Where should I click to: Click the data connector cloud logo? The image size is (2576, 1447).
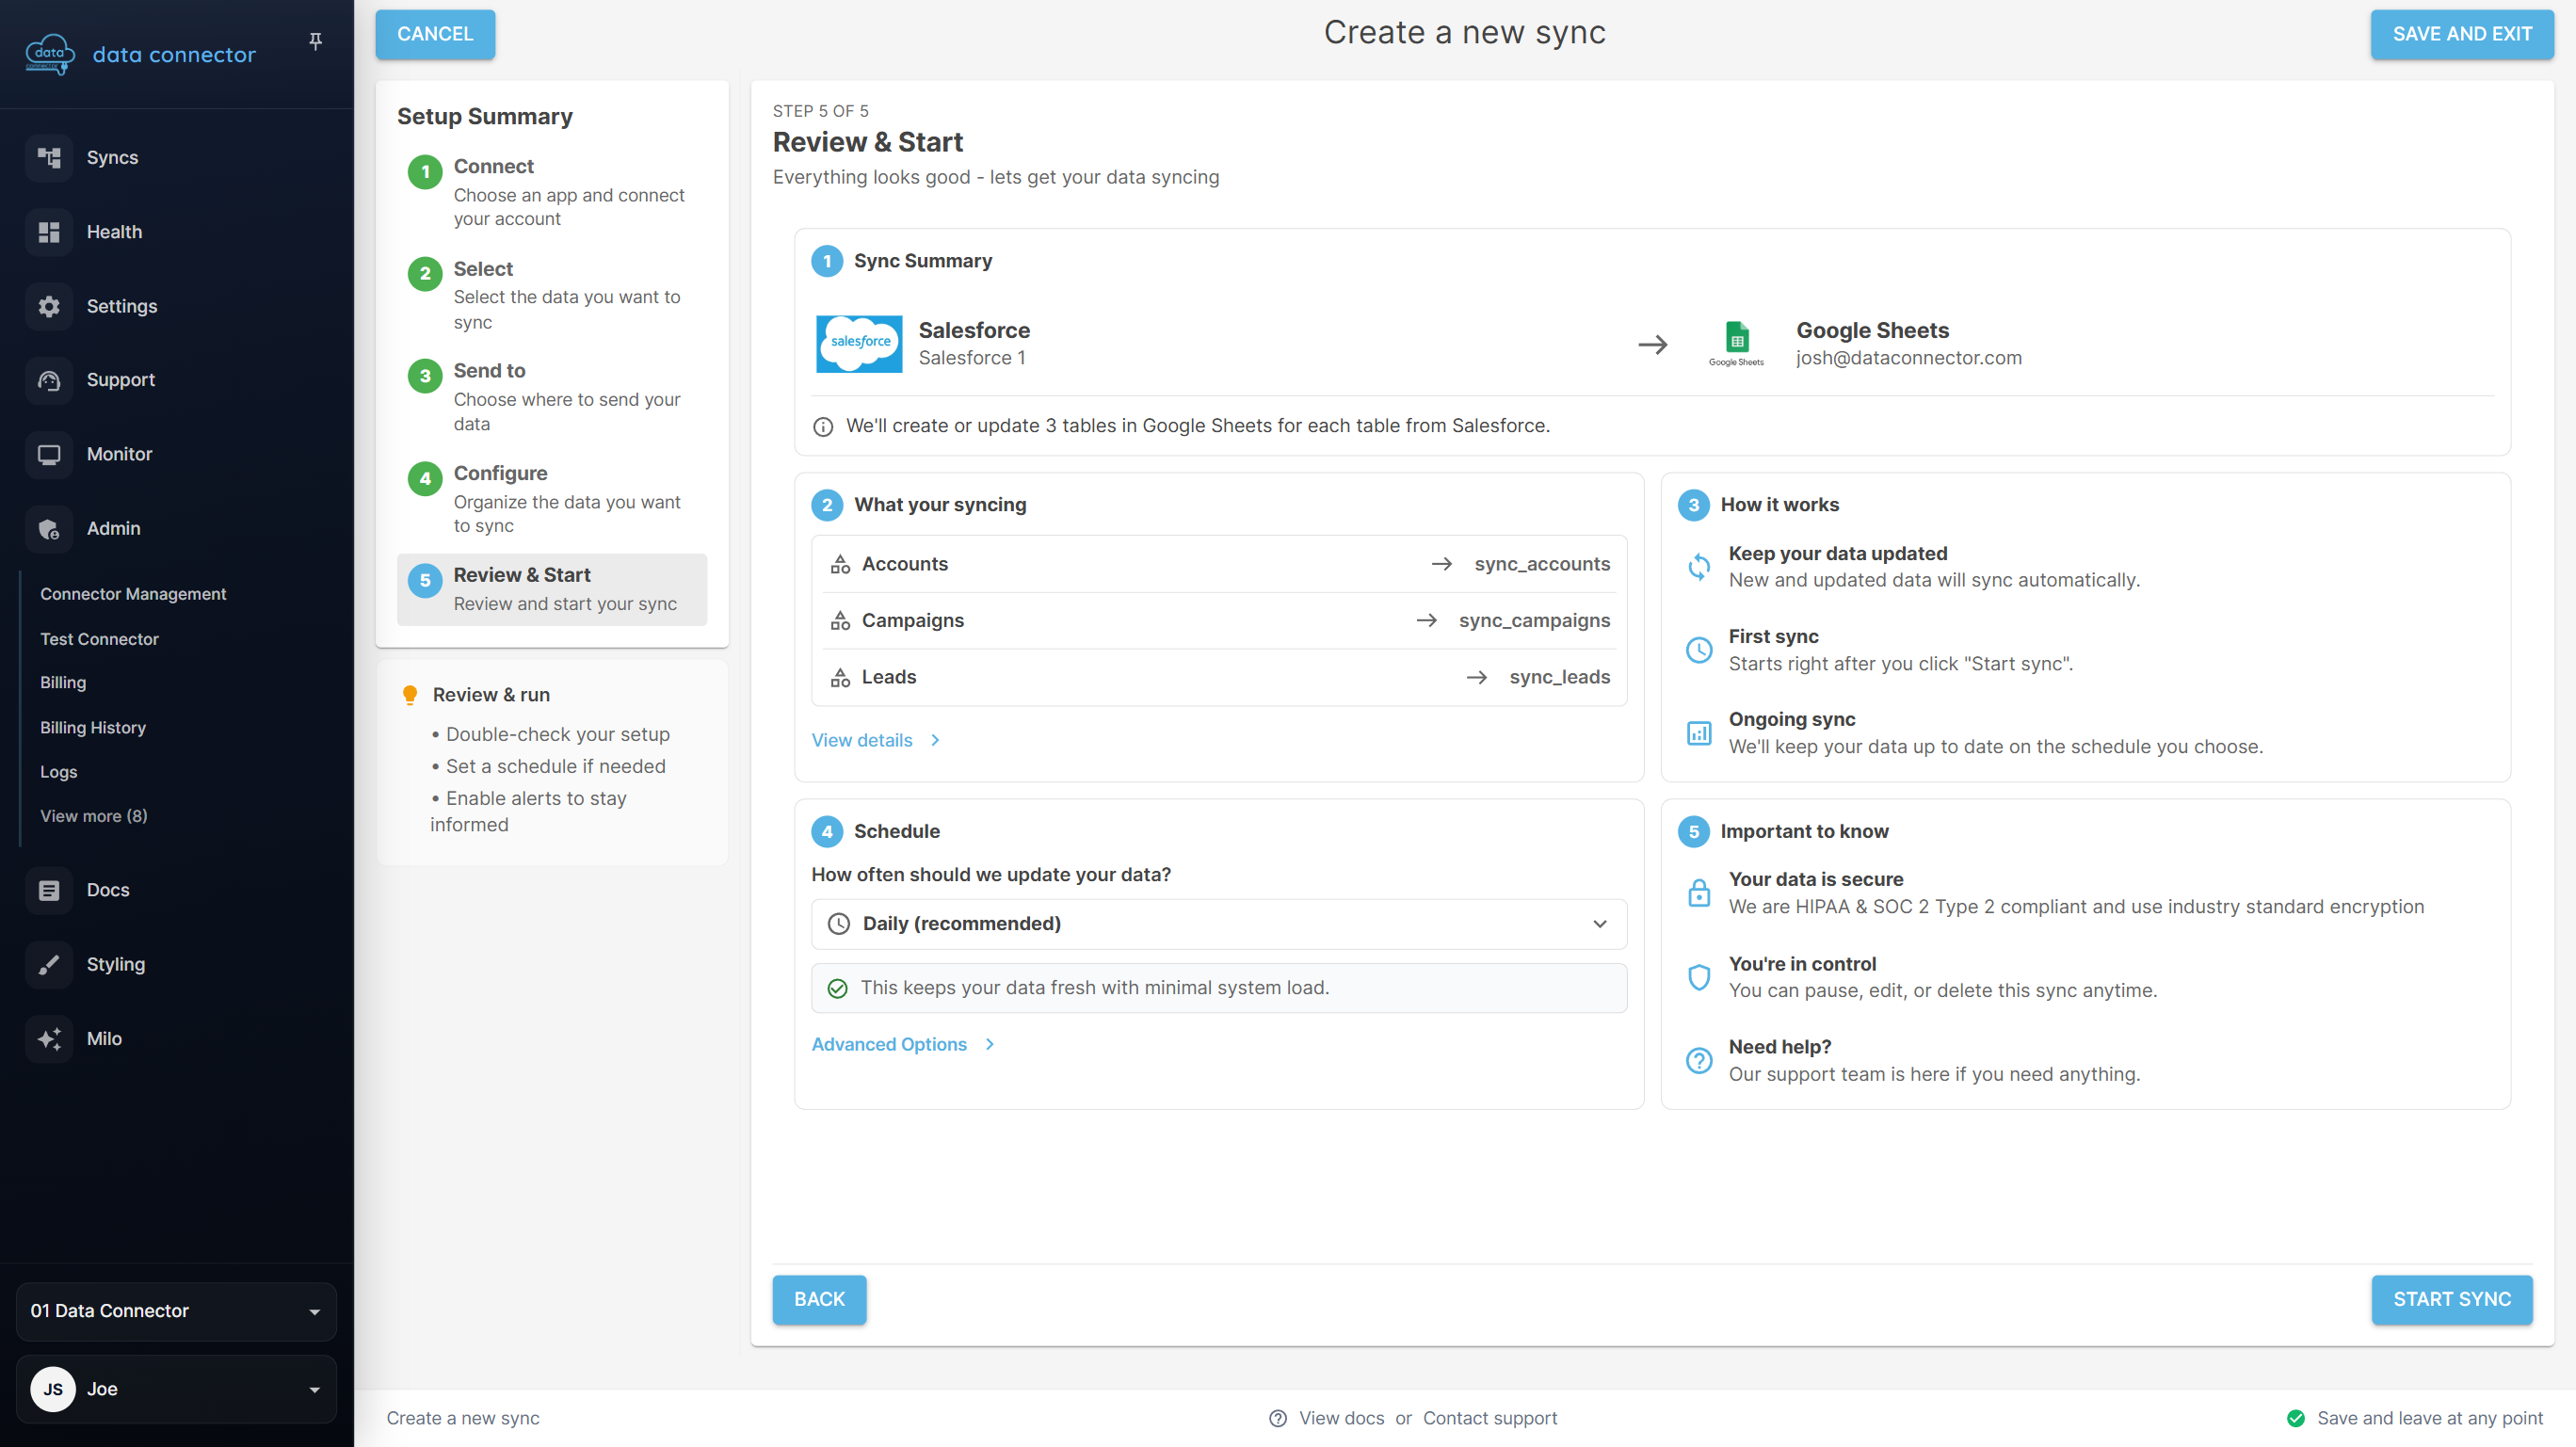(x=50, y=54)
